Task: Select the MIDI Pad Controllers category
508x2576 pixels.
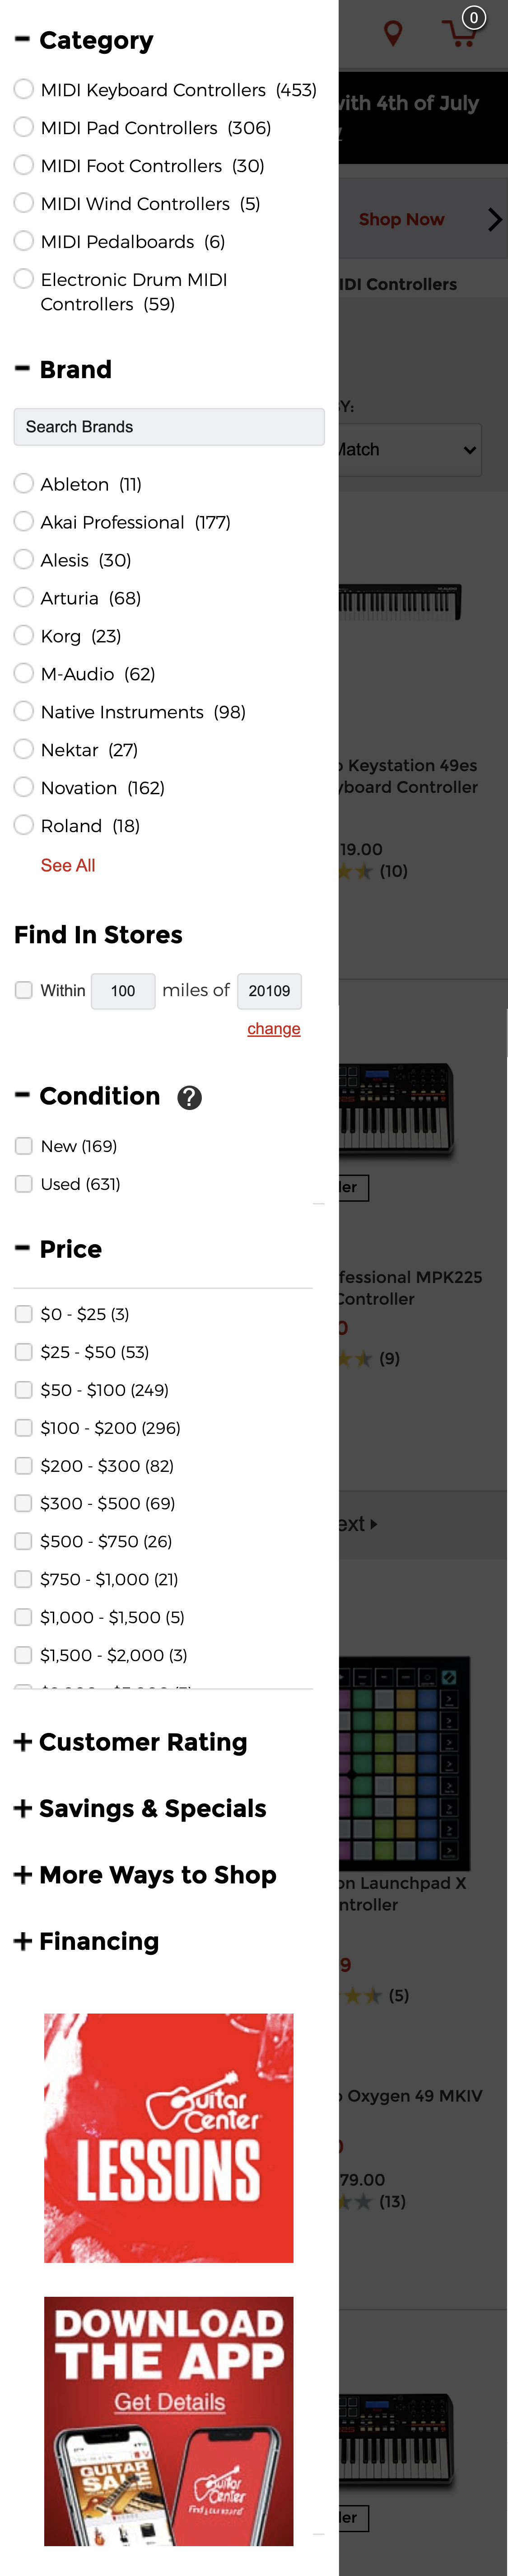Action: coord(24,127)
